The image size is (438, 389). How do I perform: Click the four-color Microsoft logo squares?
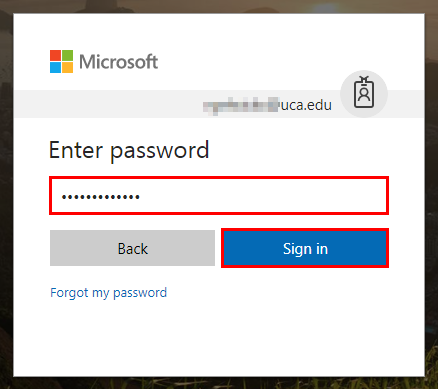click(61, 61)
